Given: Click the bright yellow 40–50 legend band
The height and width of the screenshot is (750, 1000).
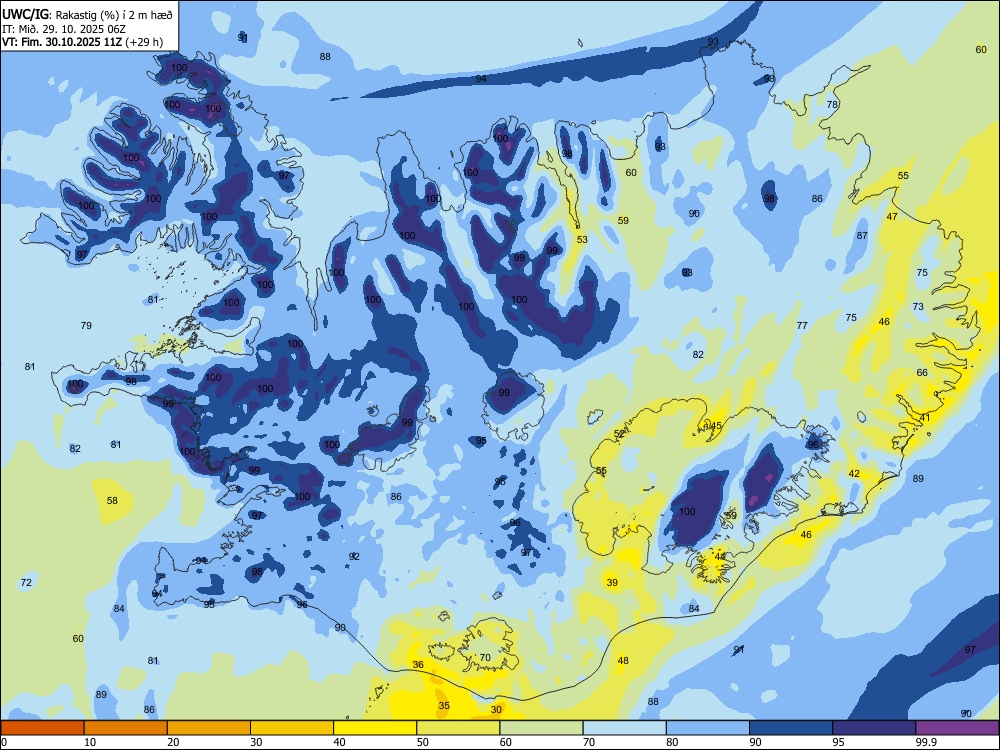Looking at the screenshot, I should (375, 728).
